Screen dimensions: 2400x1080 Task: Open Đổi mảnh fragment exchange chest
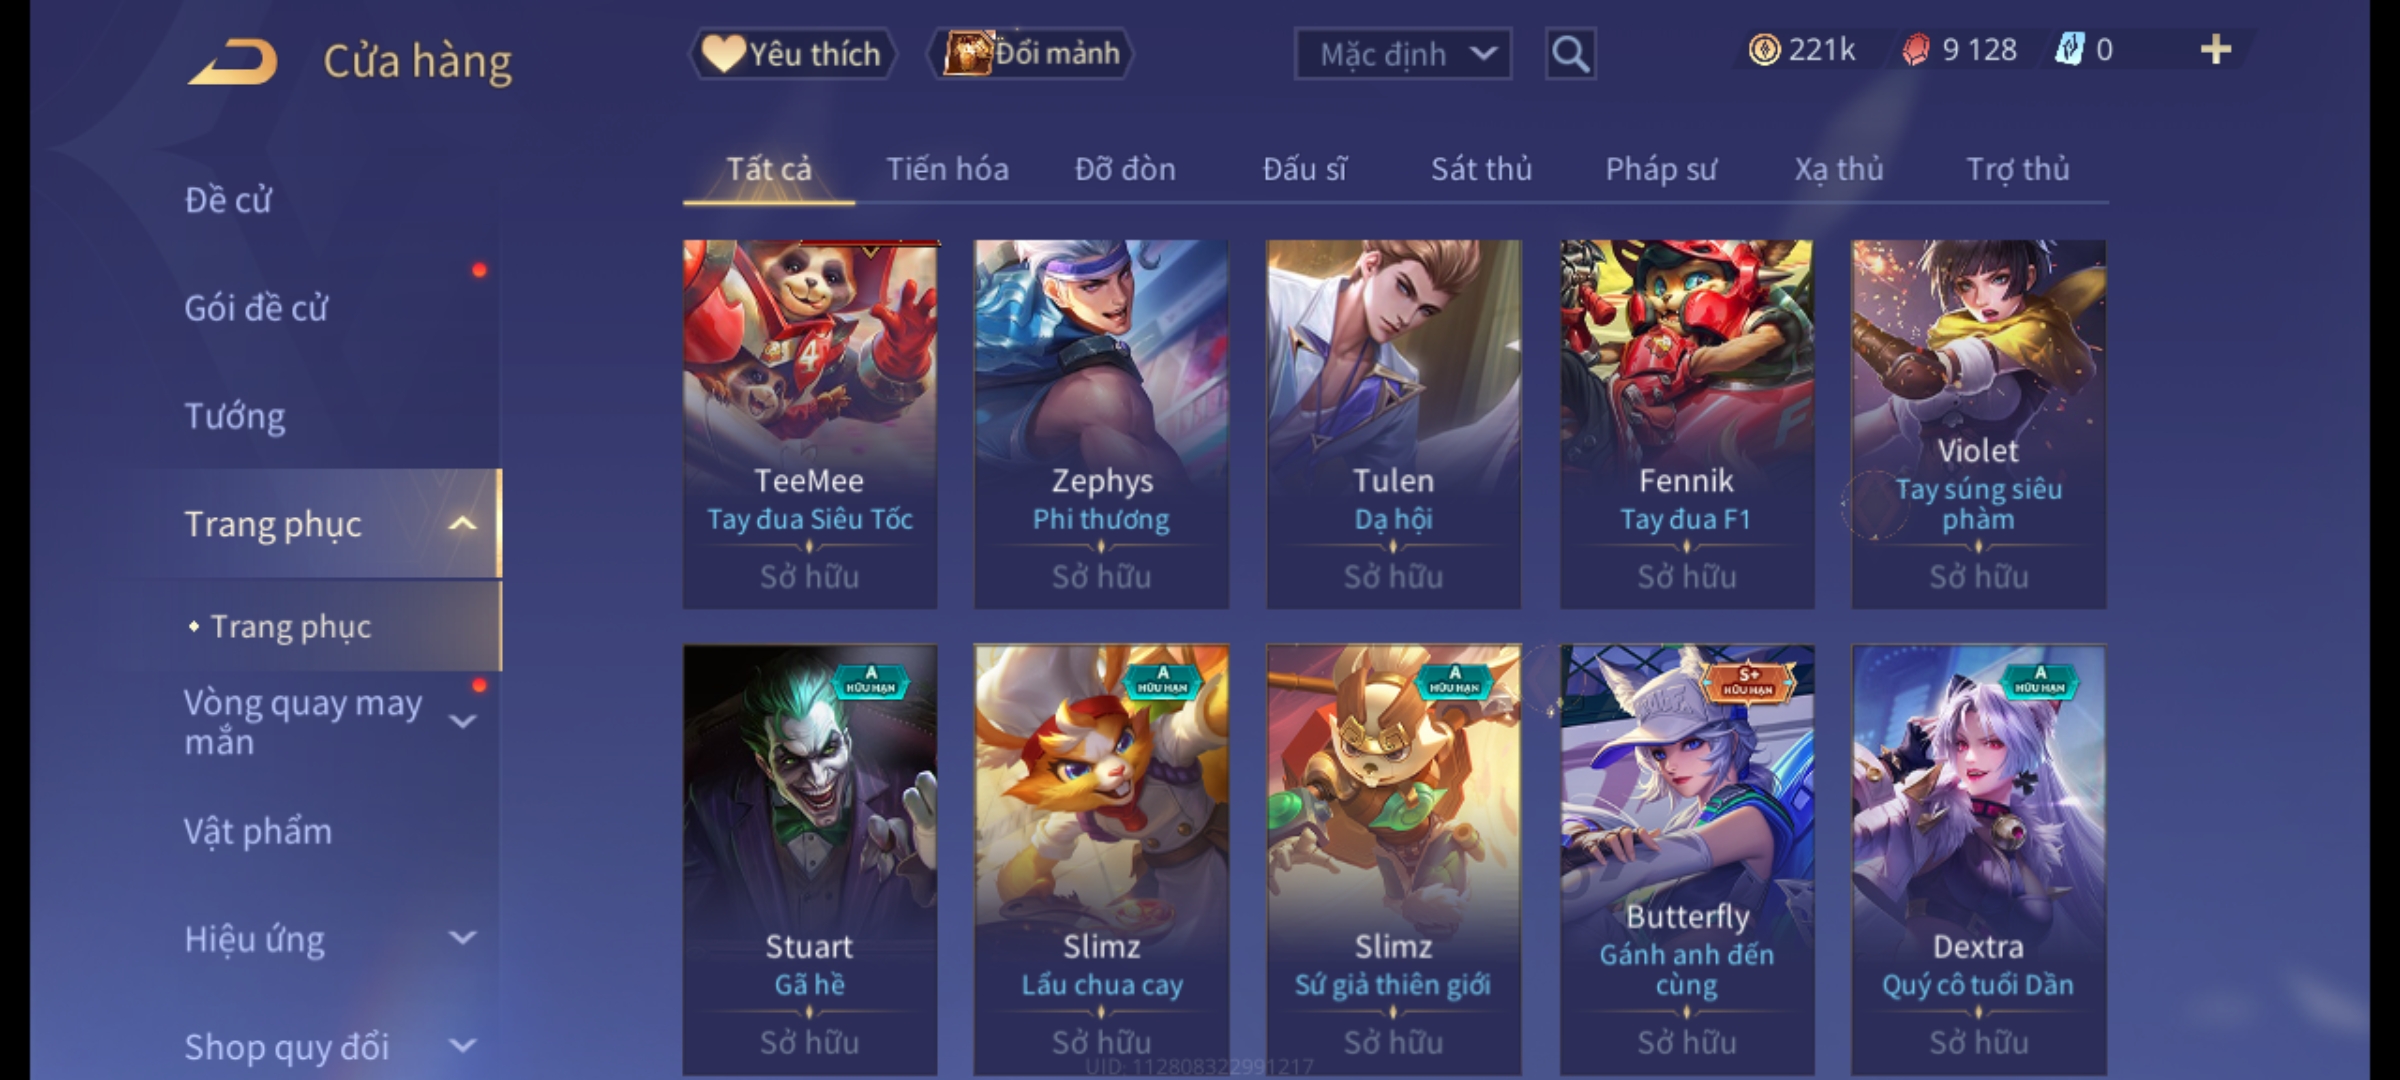(1032, 54)
